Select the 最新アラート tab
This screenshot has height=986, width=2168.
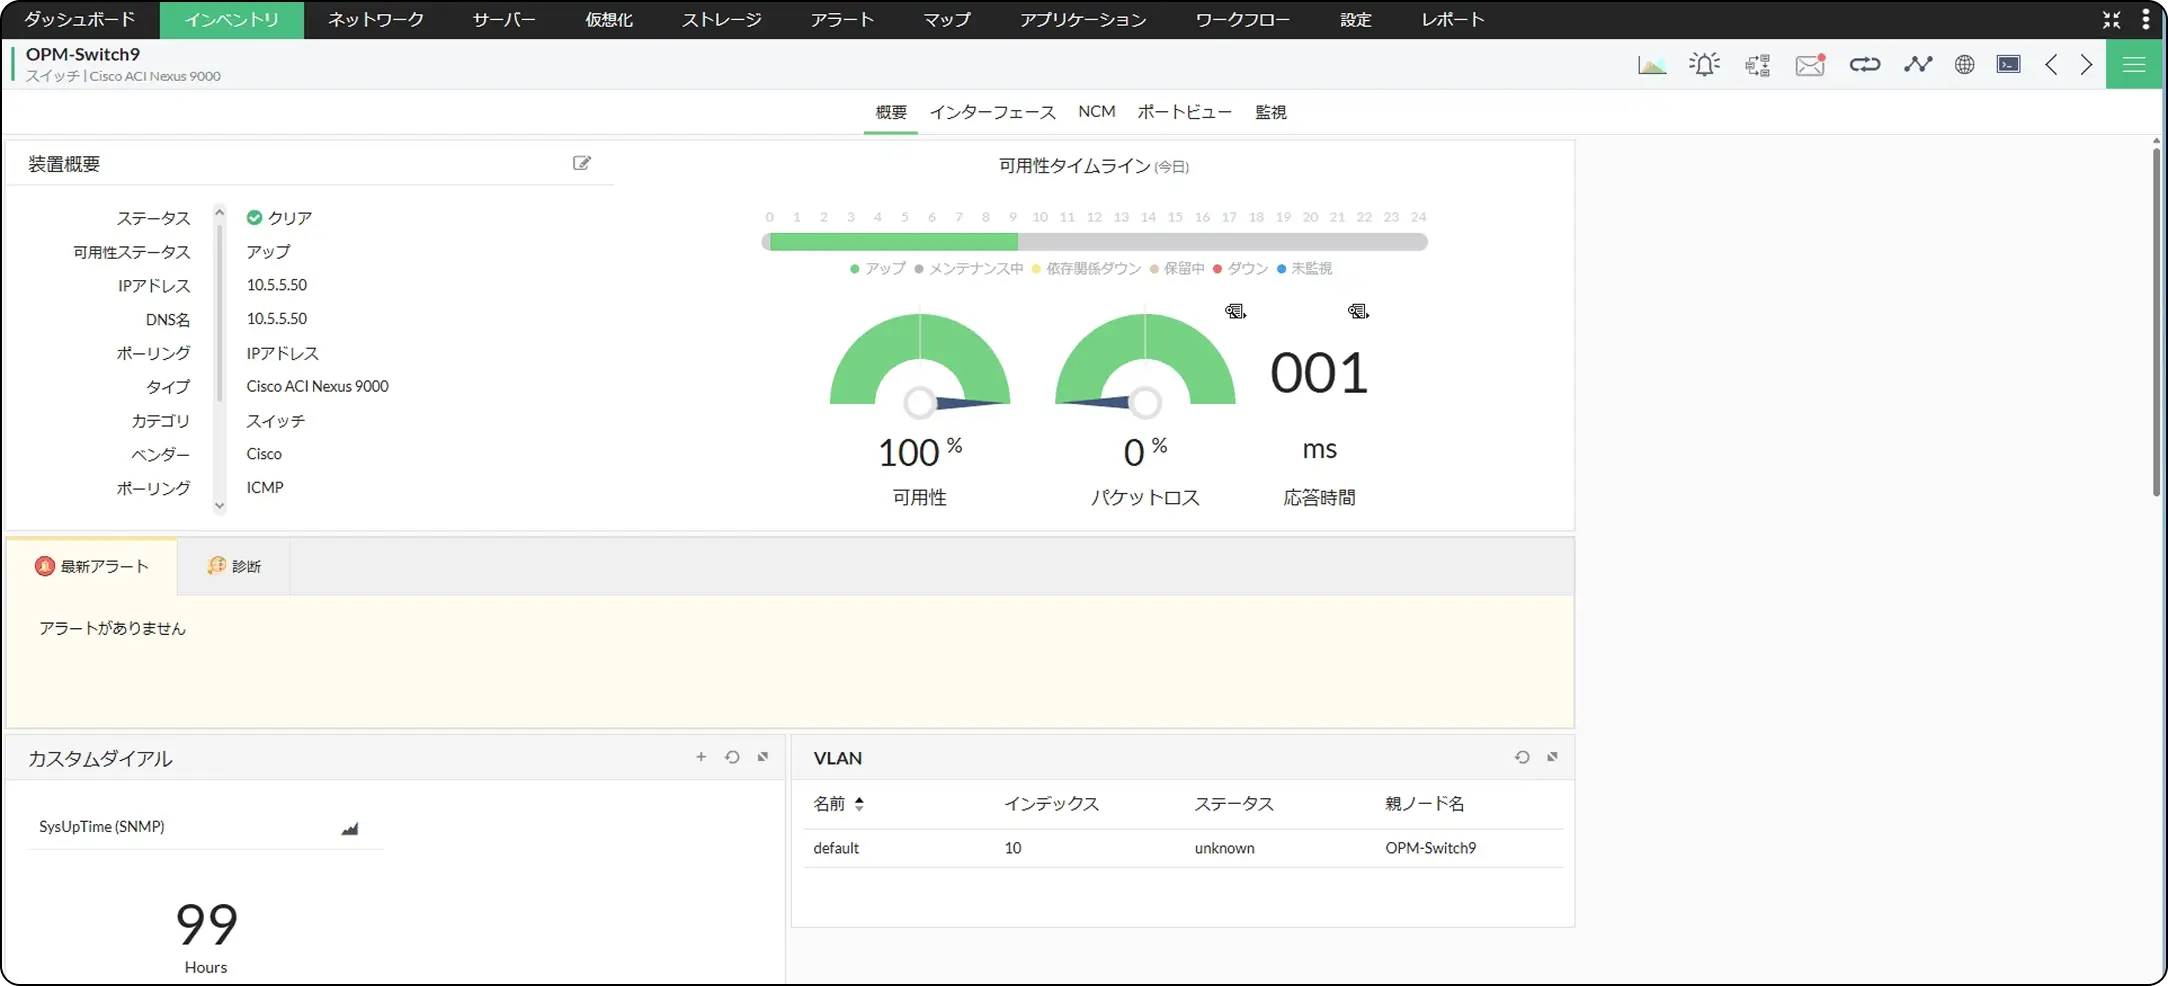pos(92,566)
